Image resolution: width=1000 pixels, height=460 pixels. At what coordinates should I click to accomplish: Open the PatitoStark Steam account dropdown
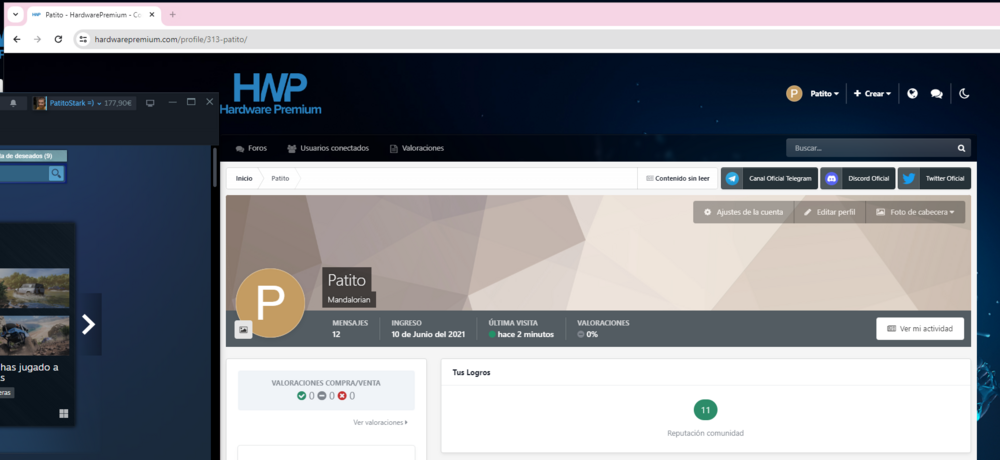click(x=73, y=103)
